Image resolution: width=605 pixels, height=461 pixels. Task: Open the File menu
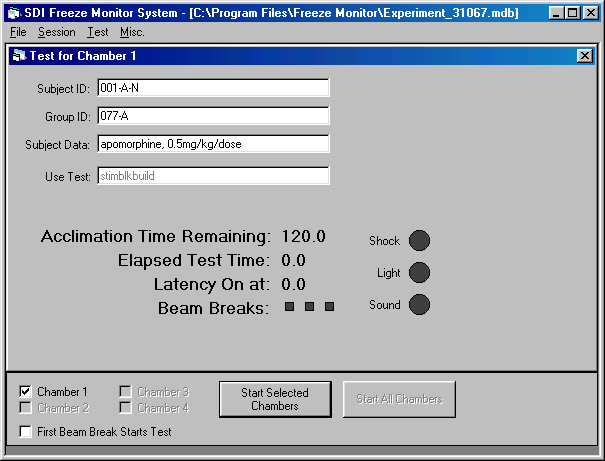tap(18, 32)
